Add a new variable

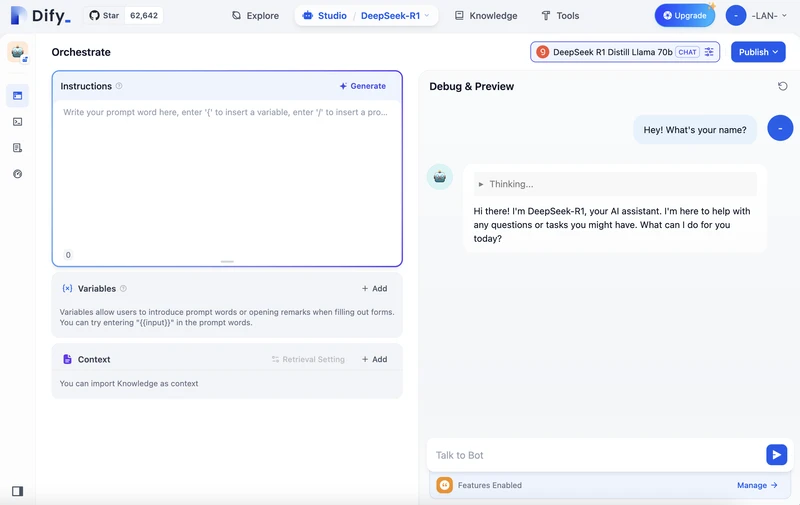[374, 288]
